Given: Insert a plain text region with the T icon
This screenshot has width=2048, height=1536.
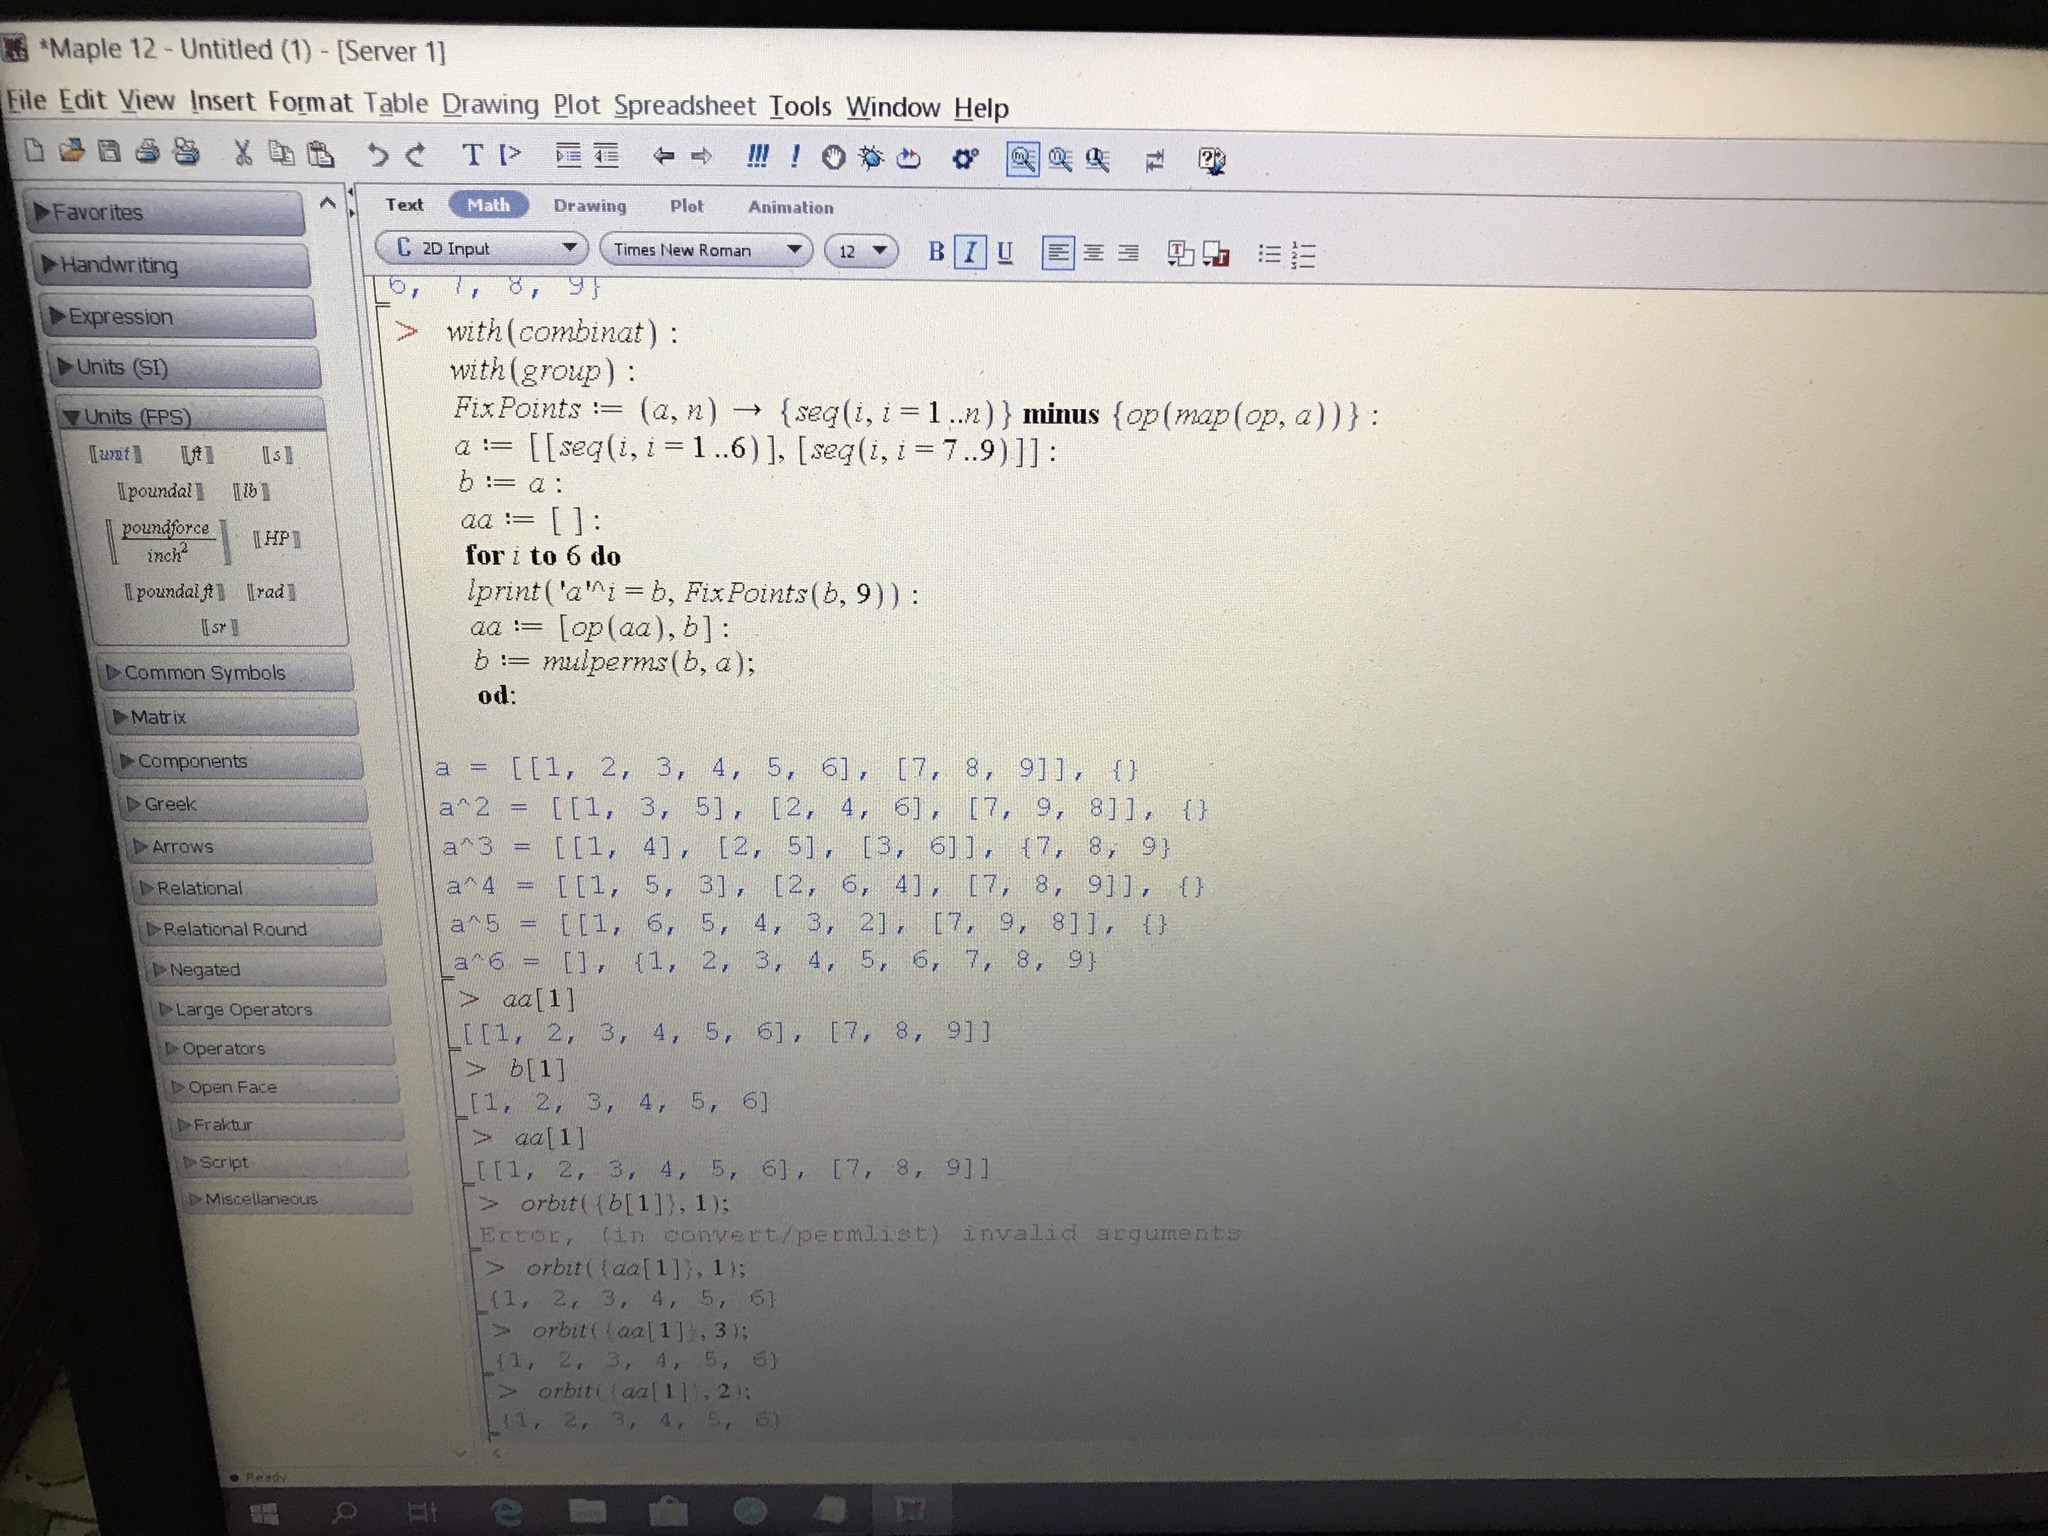Looking at the screenshot, I should point(472,155).
